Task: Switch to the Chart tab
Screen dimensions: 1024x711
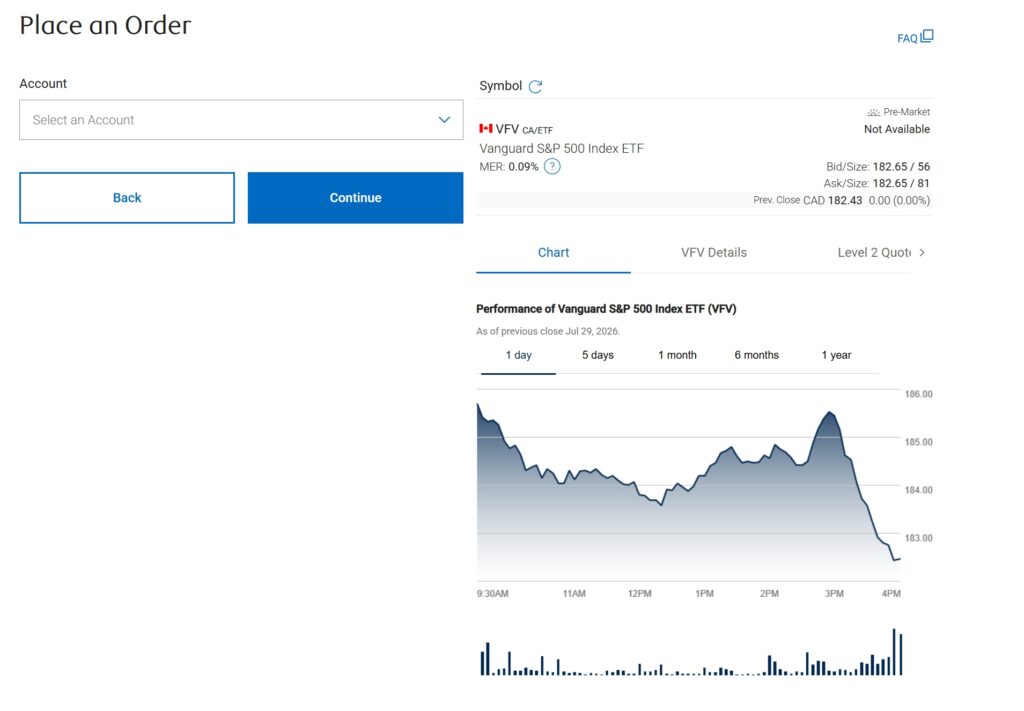Action: click(553, 253)
